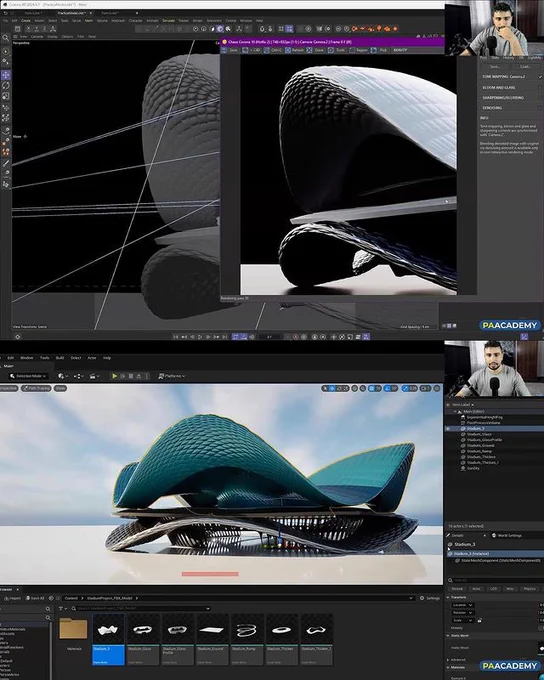
Task: Open the Unreal Window menu
Action: [26, 358]
